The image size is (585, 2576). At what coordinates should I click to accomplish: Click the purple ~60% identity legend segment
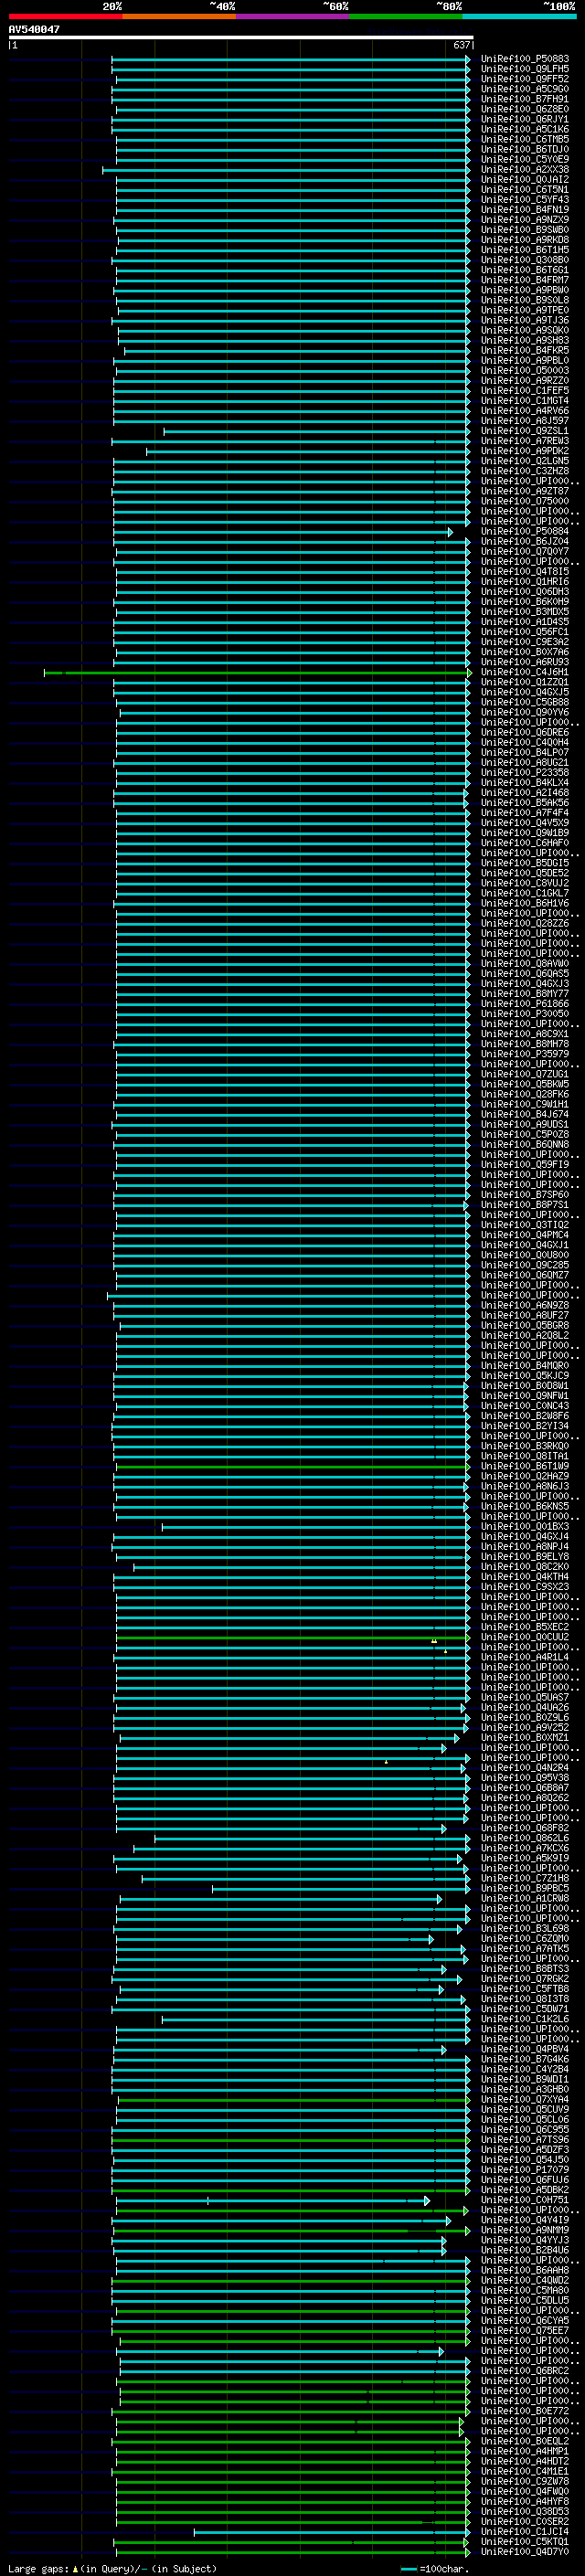coord(293,16)
